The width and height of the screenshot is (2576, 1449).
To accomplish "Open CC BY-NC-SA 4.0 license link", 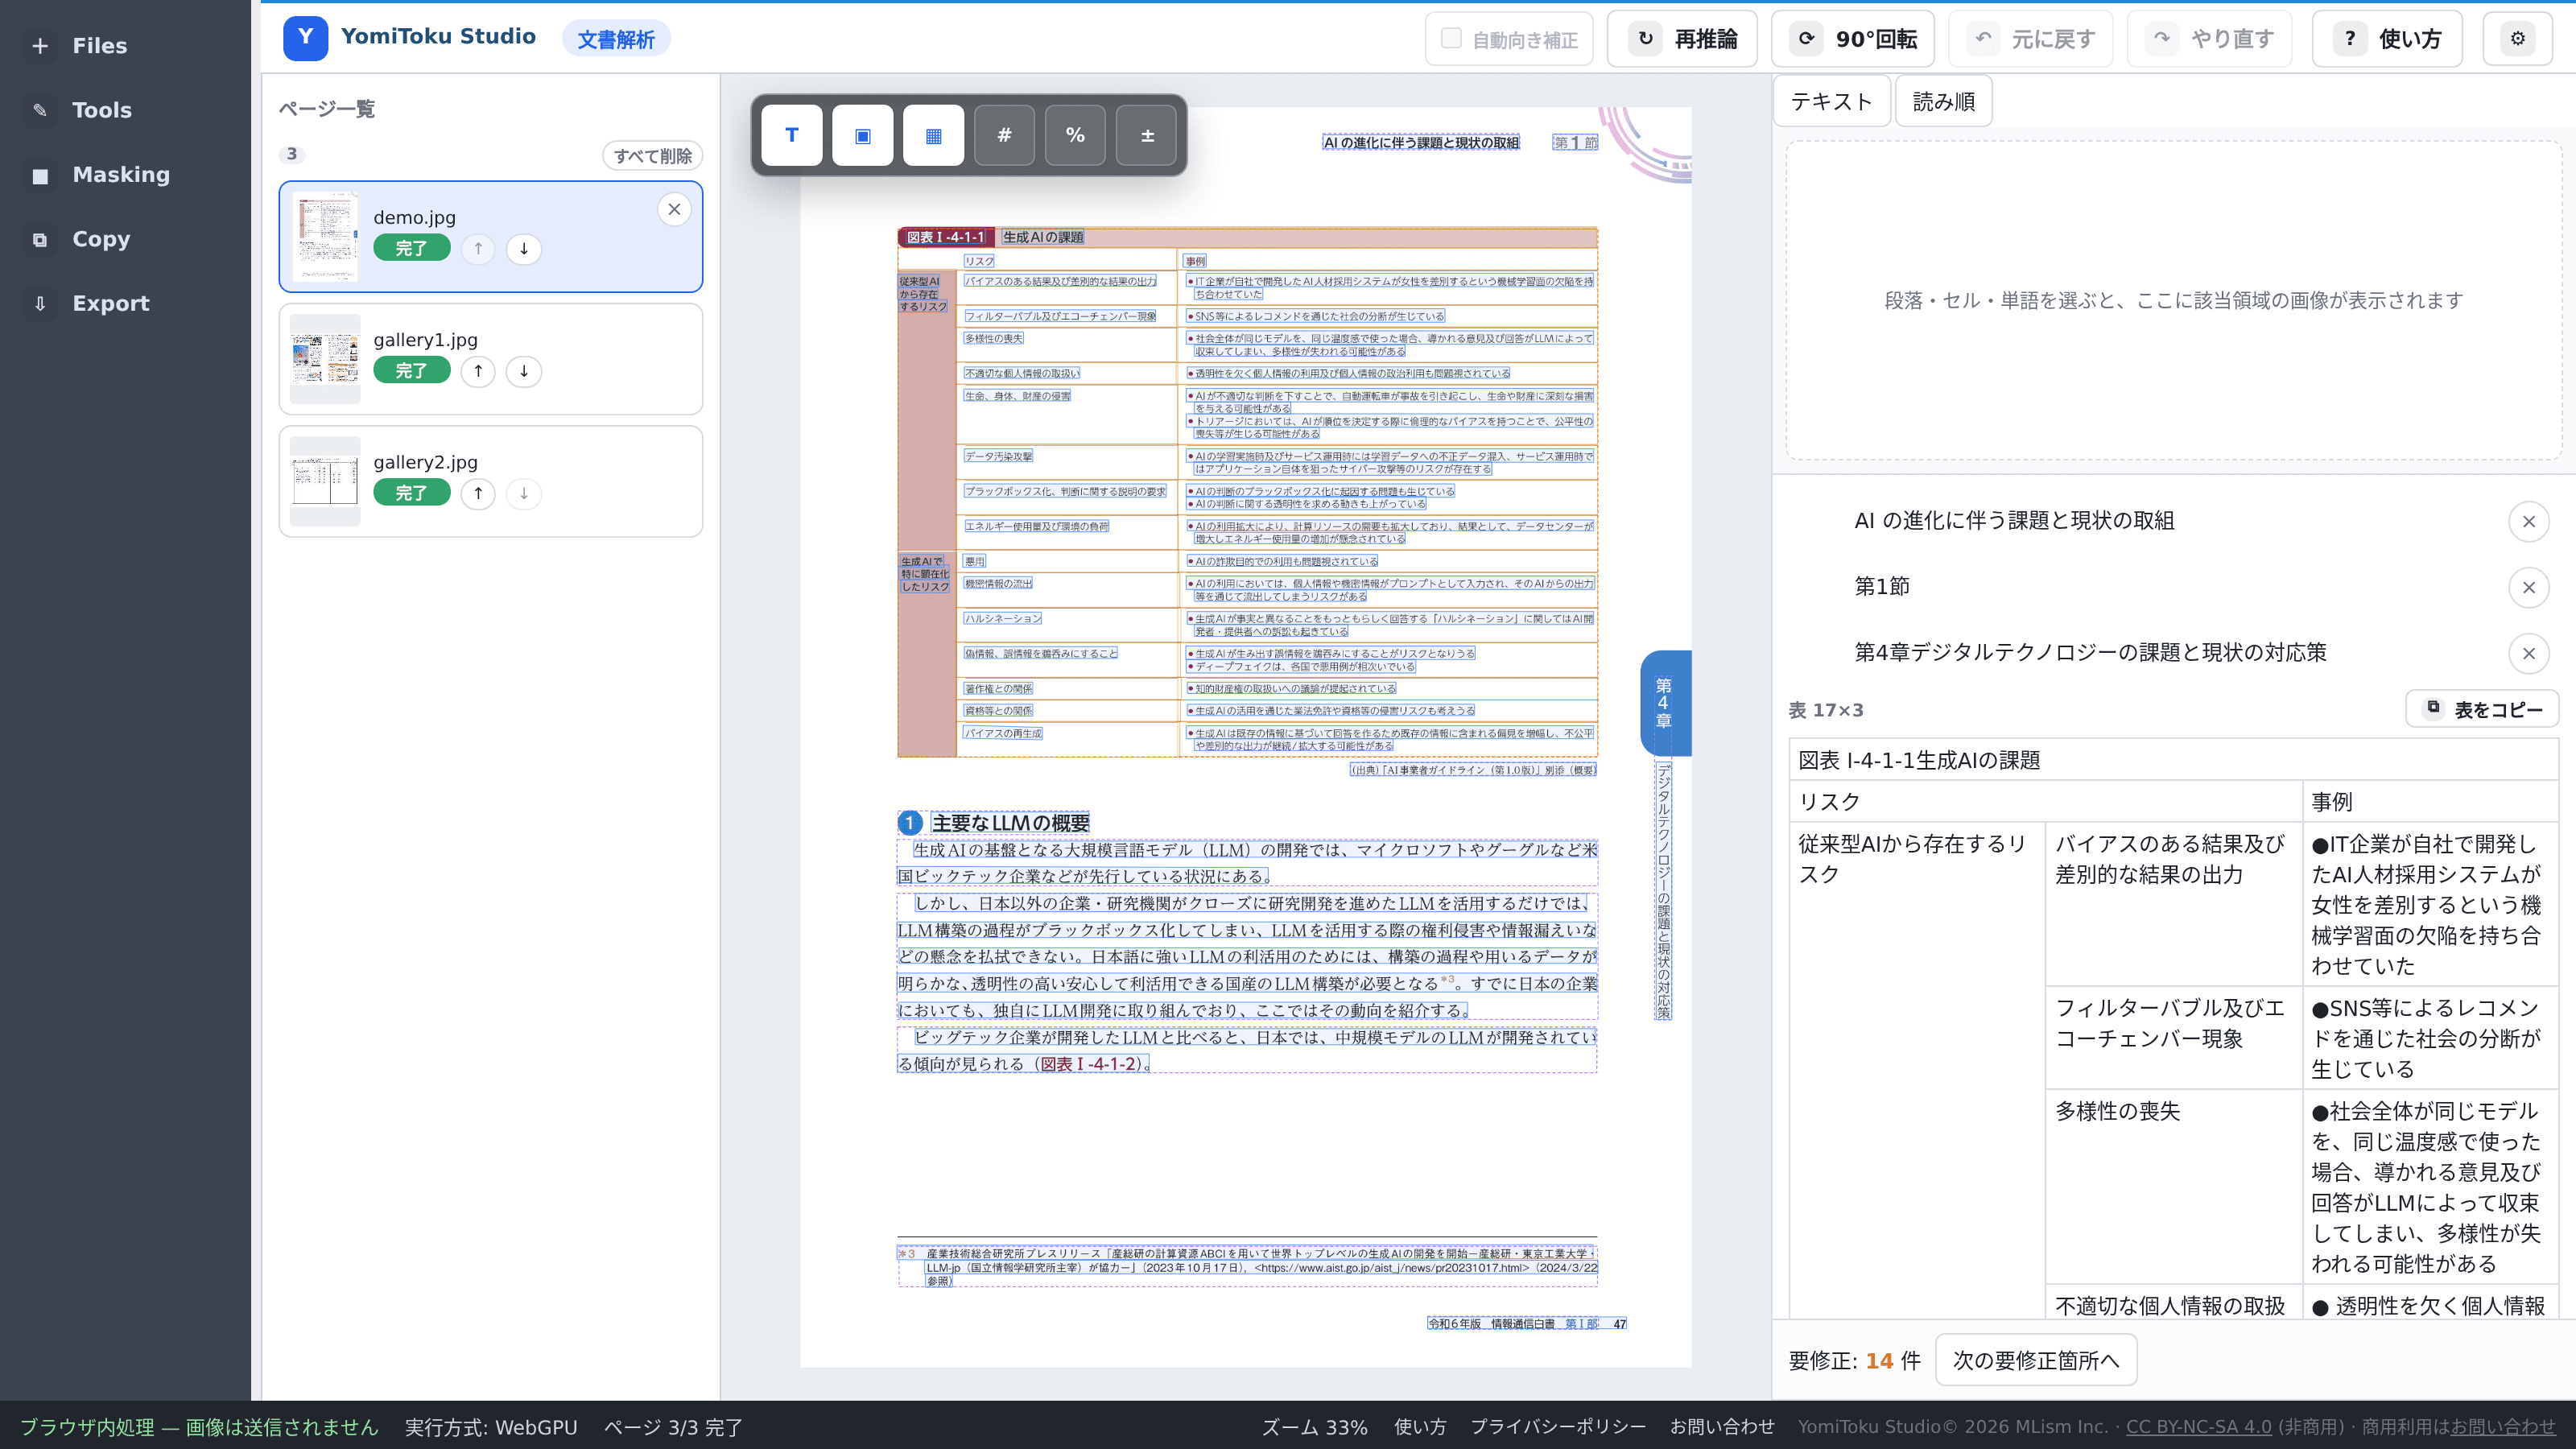I will pyautogui.click(x=2198, y=1427).
